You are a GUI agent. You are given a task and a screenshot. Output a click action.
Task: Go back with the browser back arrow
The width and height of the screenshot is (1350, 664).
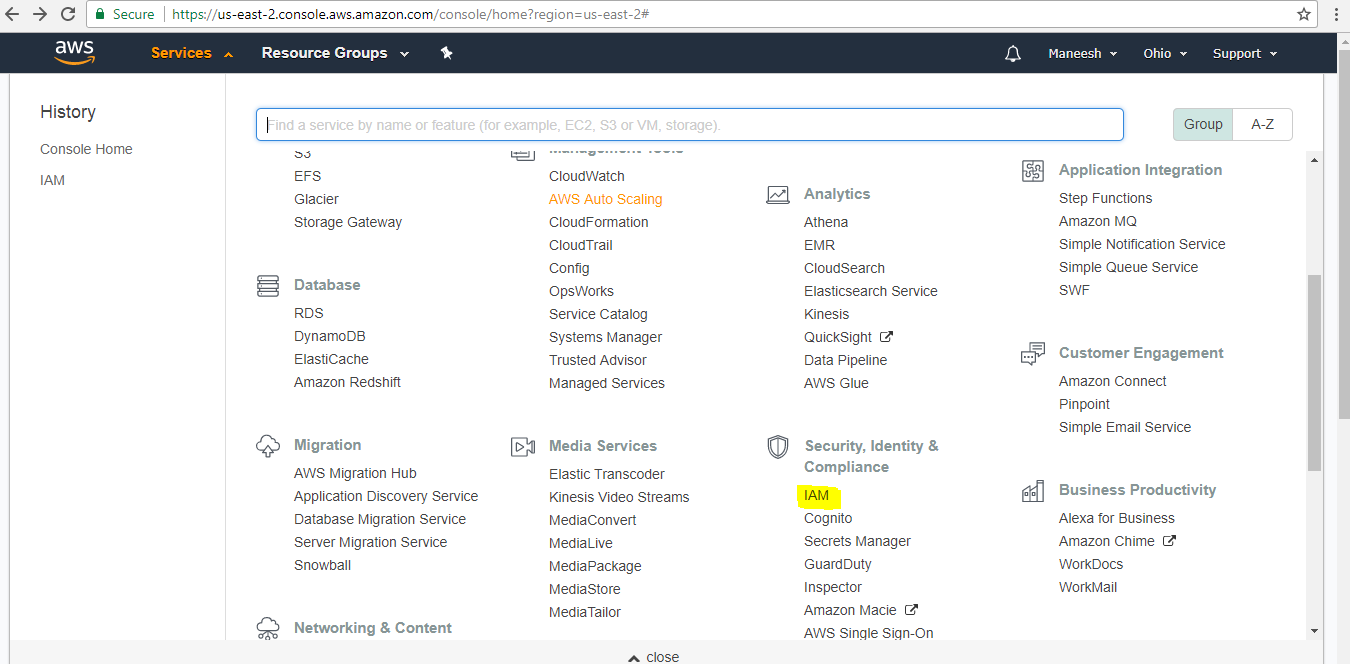click(x=13, y=14)
